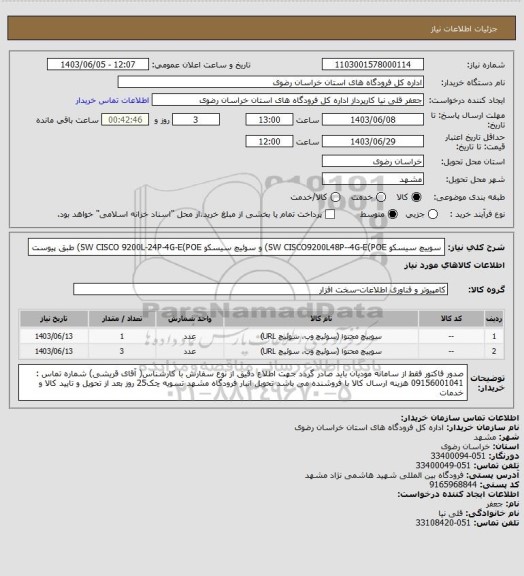Click the delivery city field مشهد

pyautogui.click(x=373, y=179)
